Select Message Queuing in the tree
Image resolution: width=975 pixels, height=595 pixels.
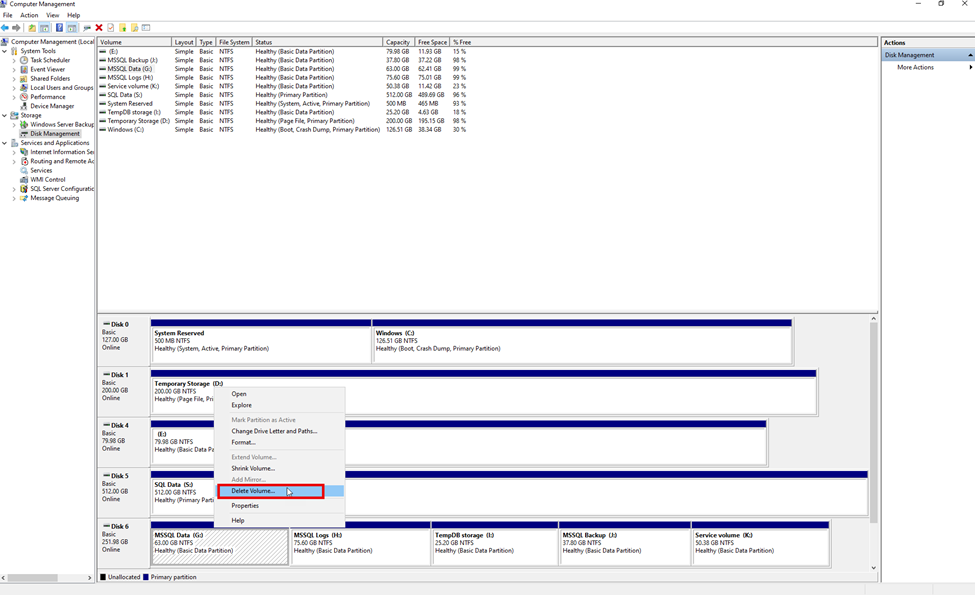click(x=55, y=198)
